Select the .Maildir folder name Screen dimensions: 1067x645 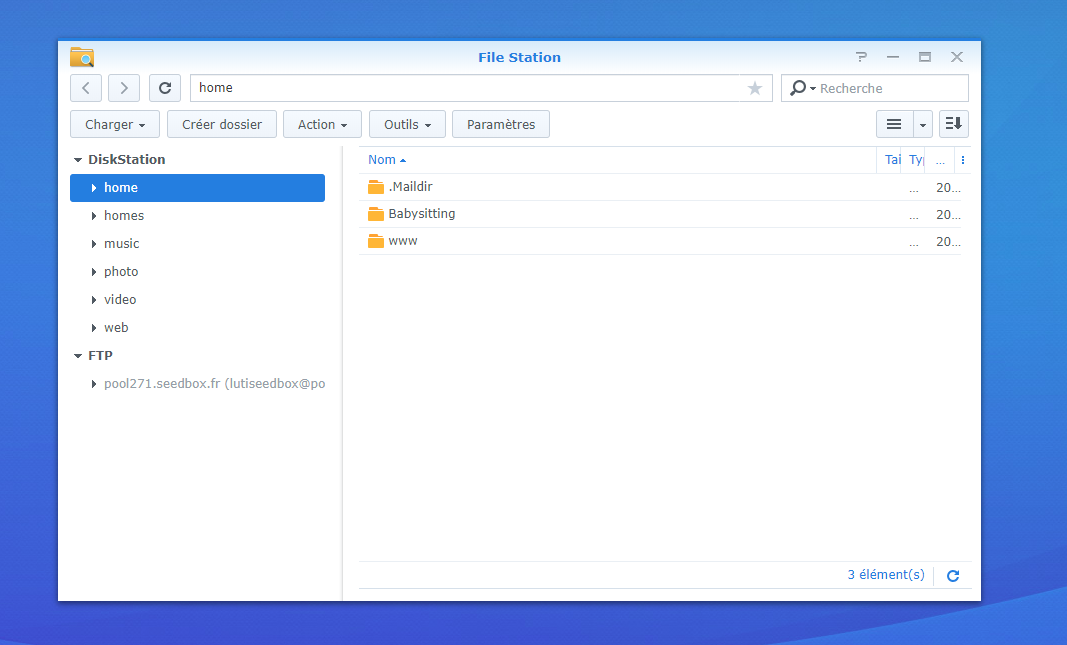410,186
